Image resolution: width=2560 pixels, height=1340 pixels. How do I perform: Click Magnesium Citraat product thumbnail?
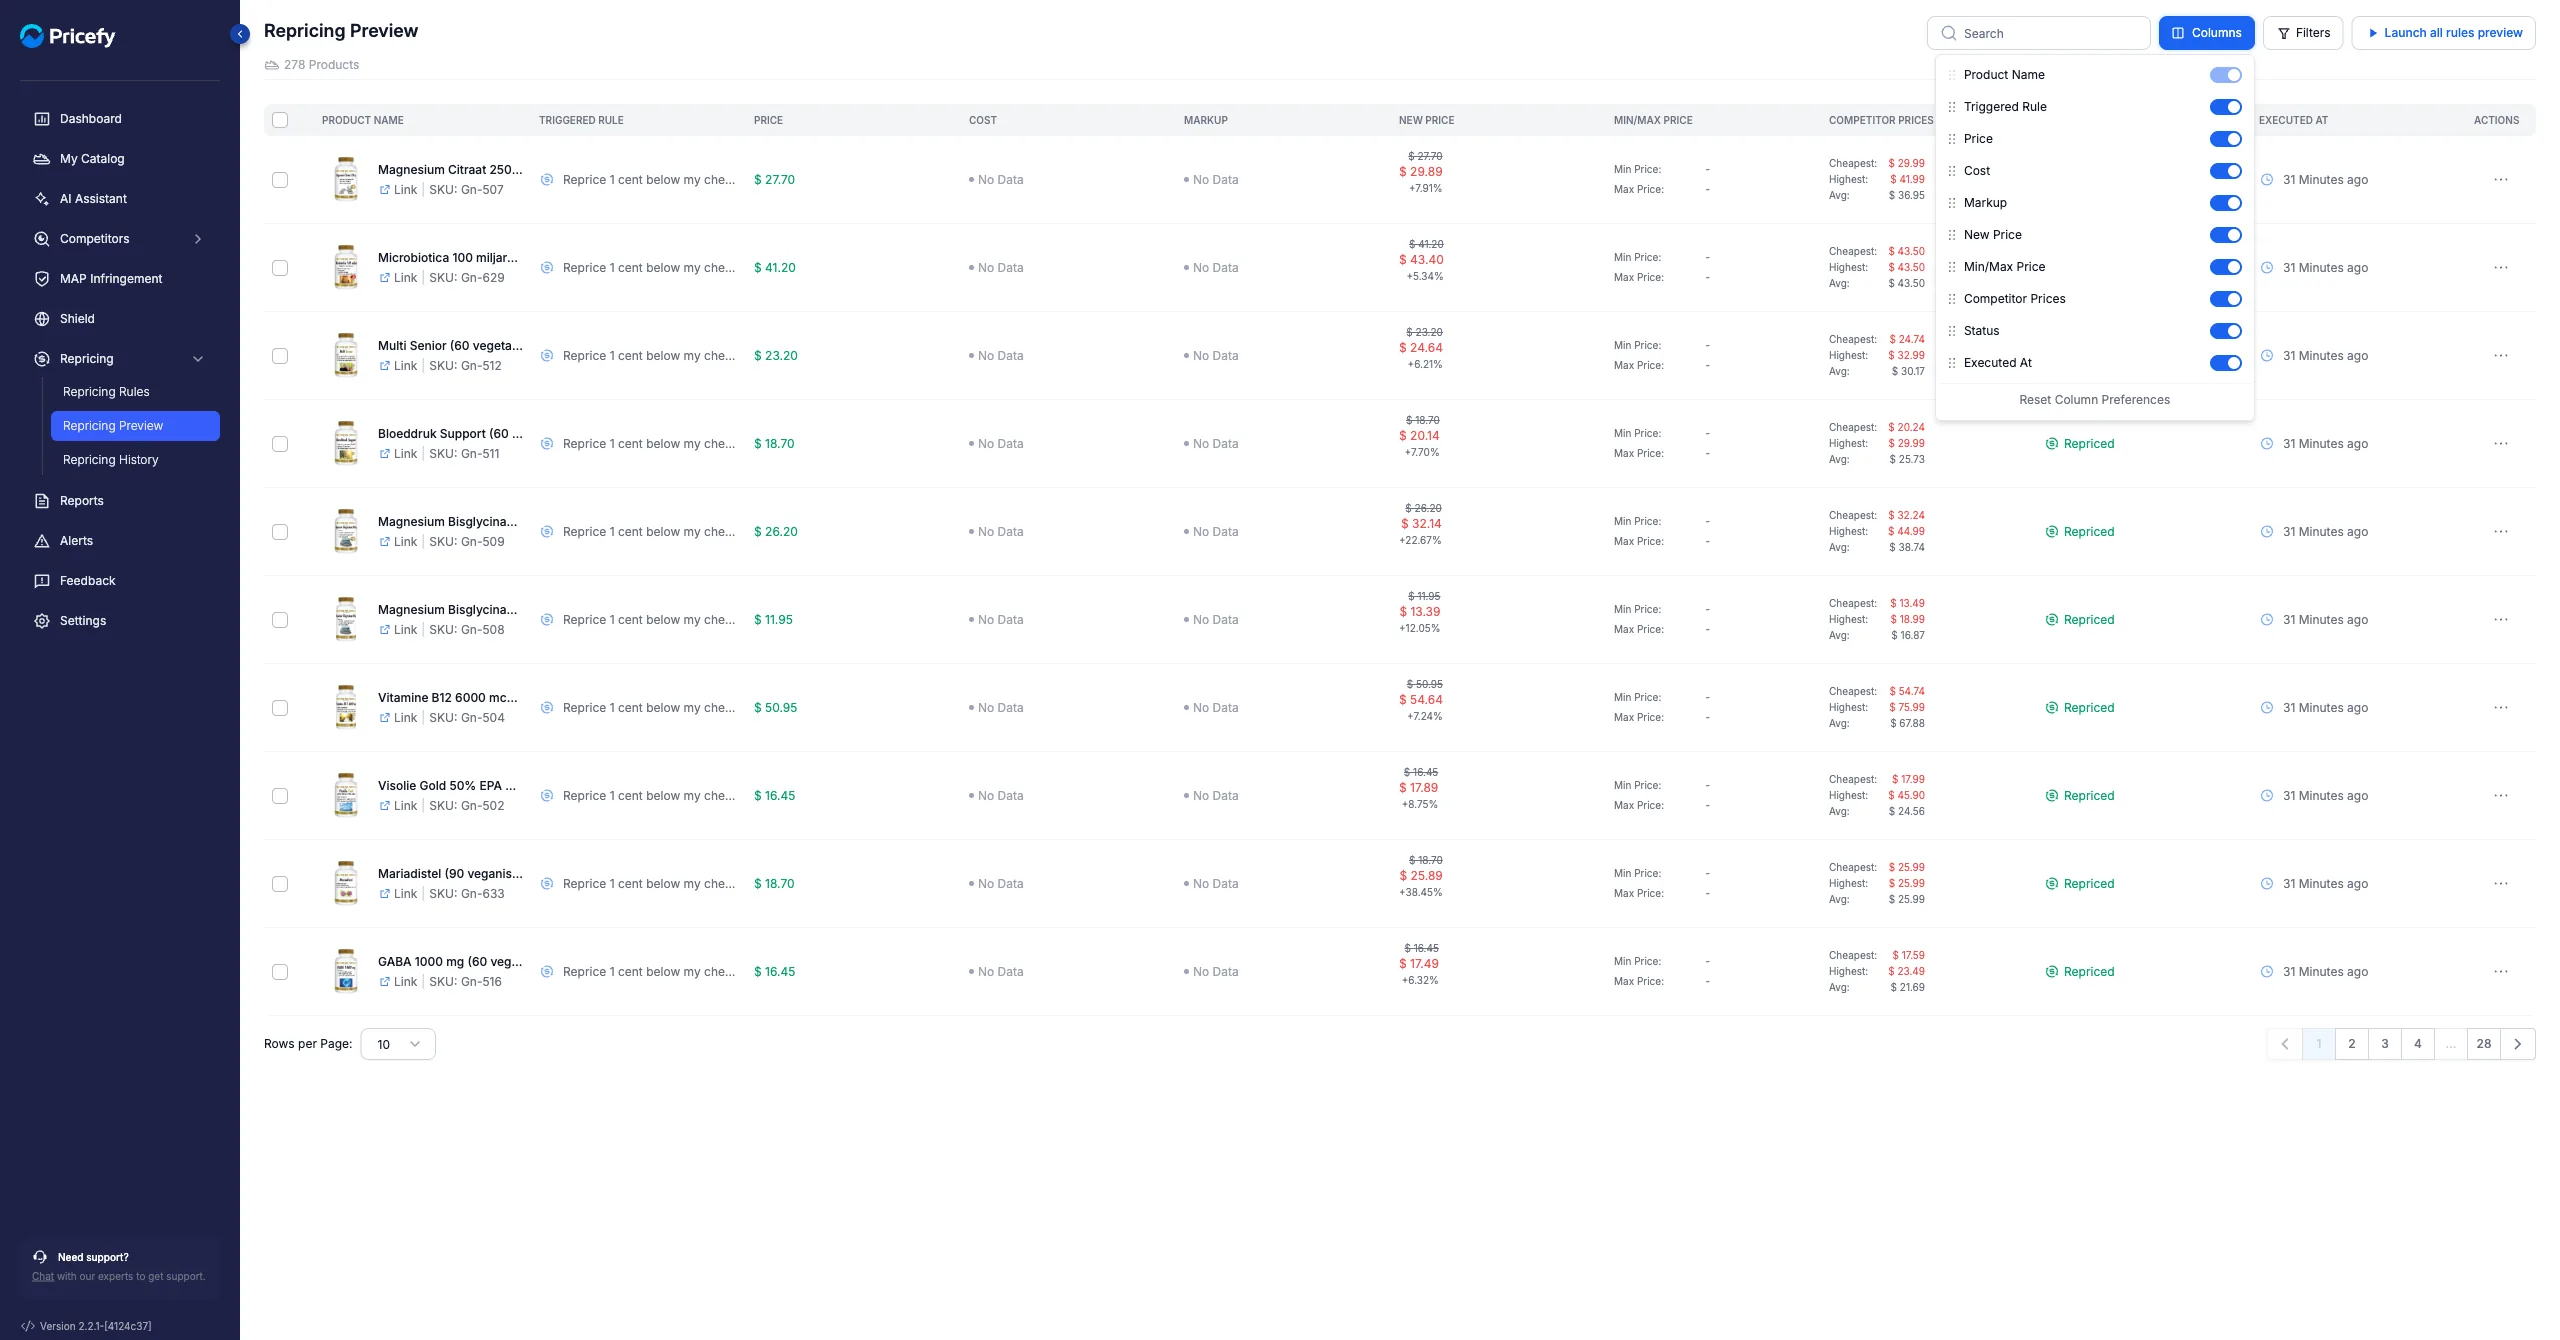tap(346, 179)
